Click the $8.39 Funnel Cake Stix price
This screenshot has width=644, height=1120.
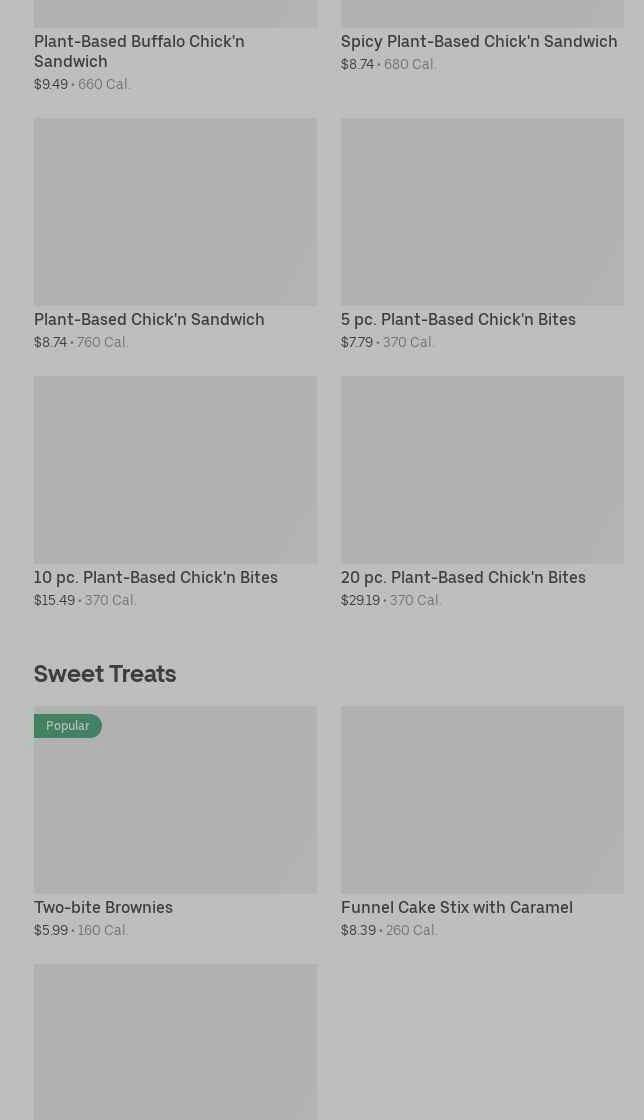click(358, 930)
